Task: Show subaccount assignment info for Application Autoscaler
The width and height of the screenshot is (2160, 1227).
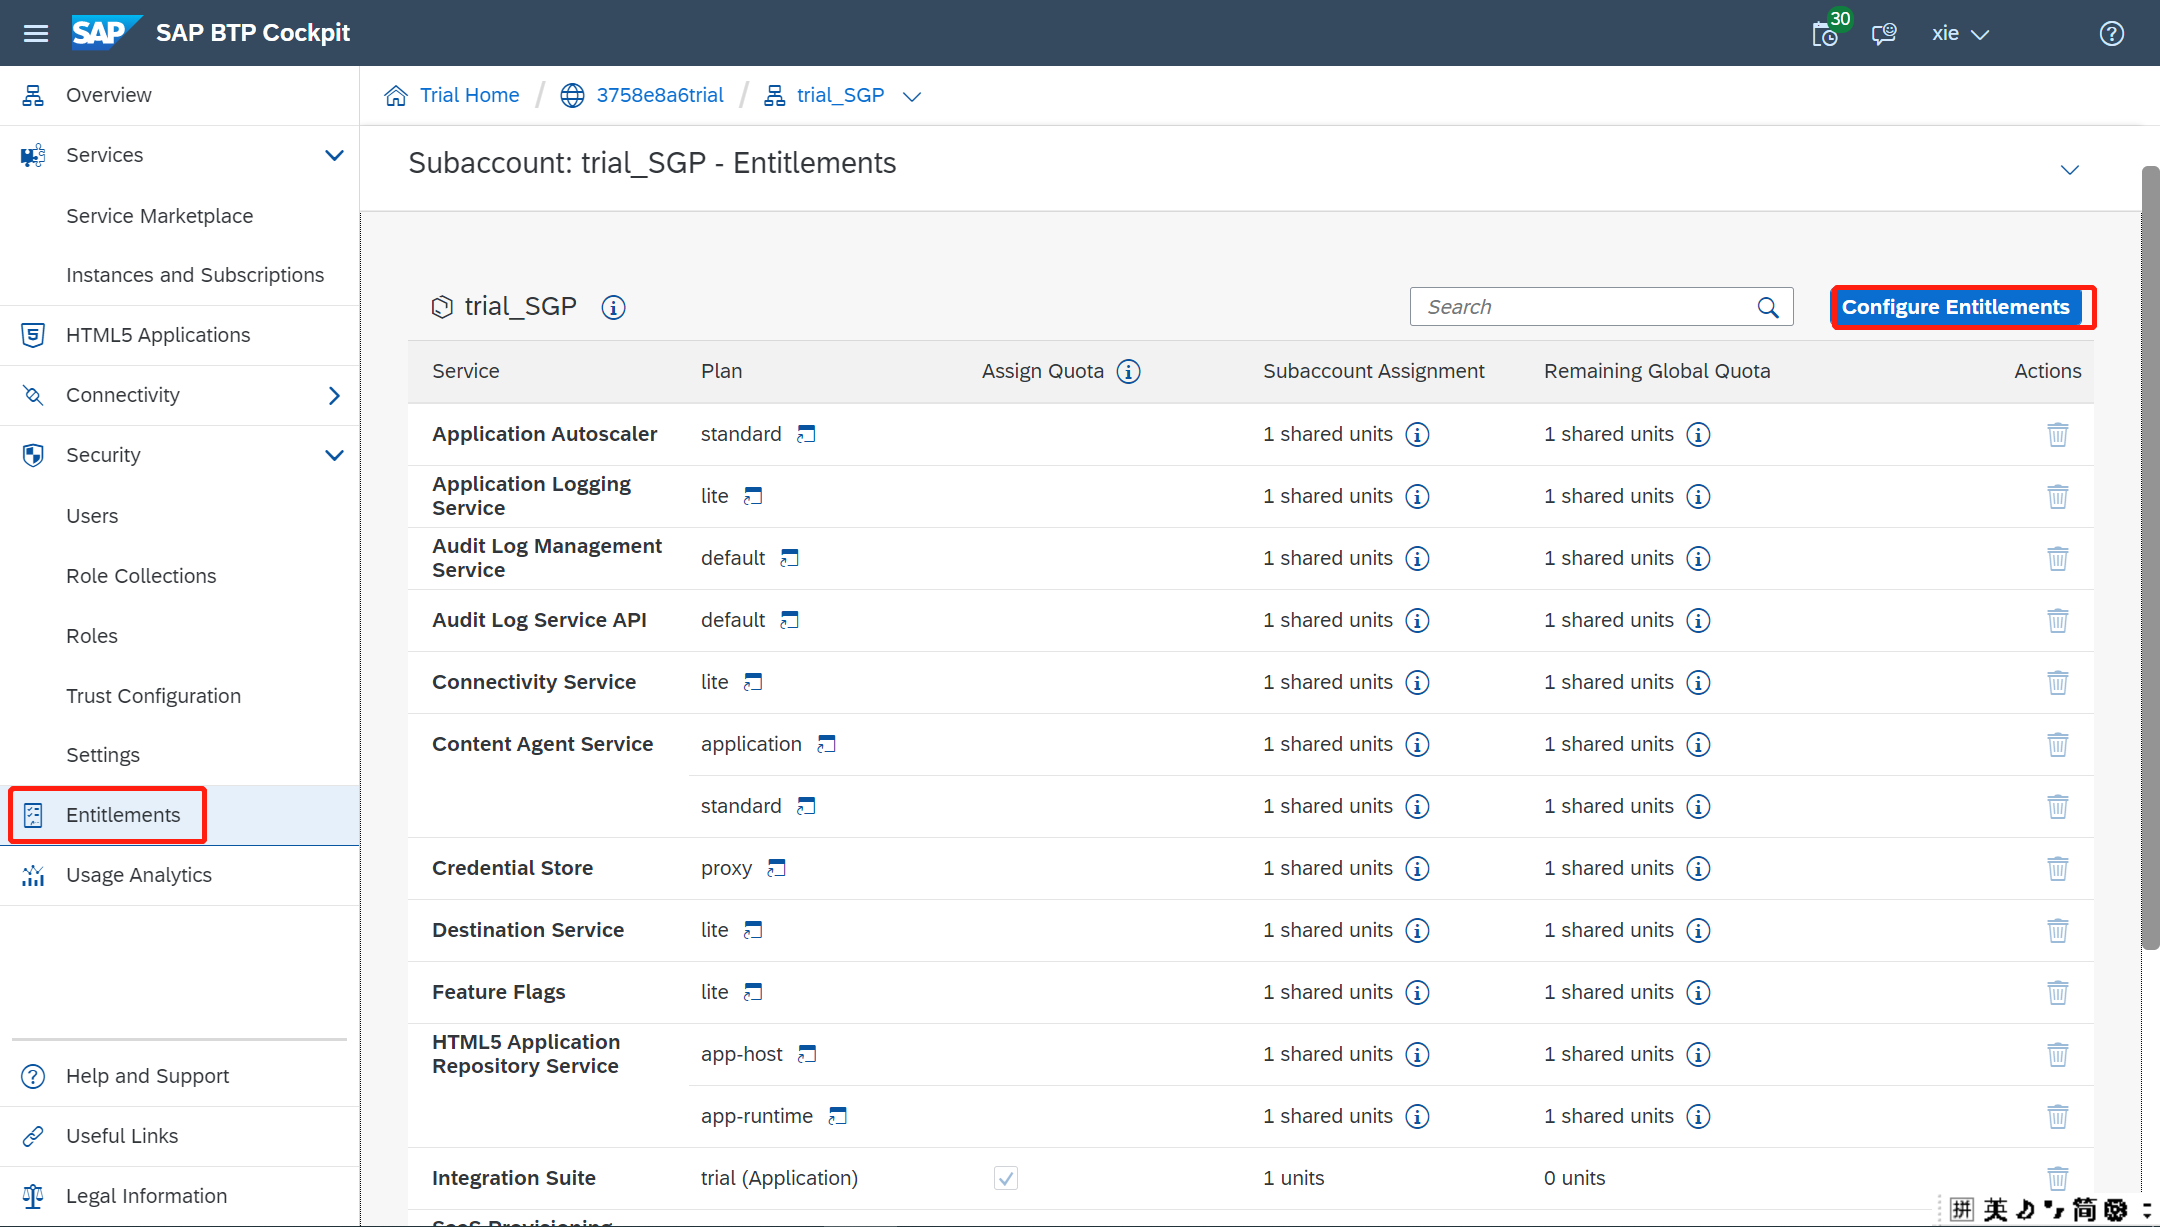Action: pos(1417,434)
